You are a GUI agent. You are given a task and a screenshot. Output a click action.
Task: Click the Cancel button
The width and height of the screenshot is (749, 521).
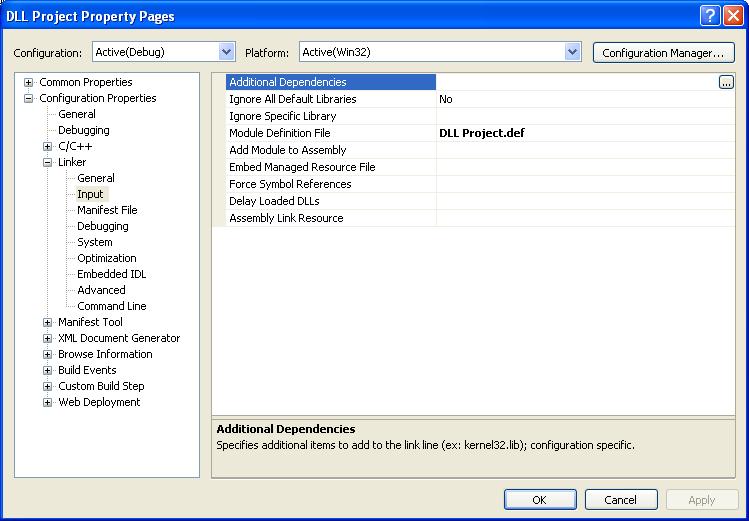[620, 500]
